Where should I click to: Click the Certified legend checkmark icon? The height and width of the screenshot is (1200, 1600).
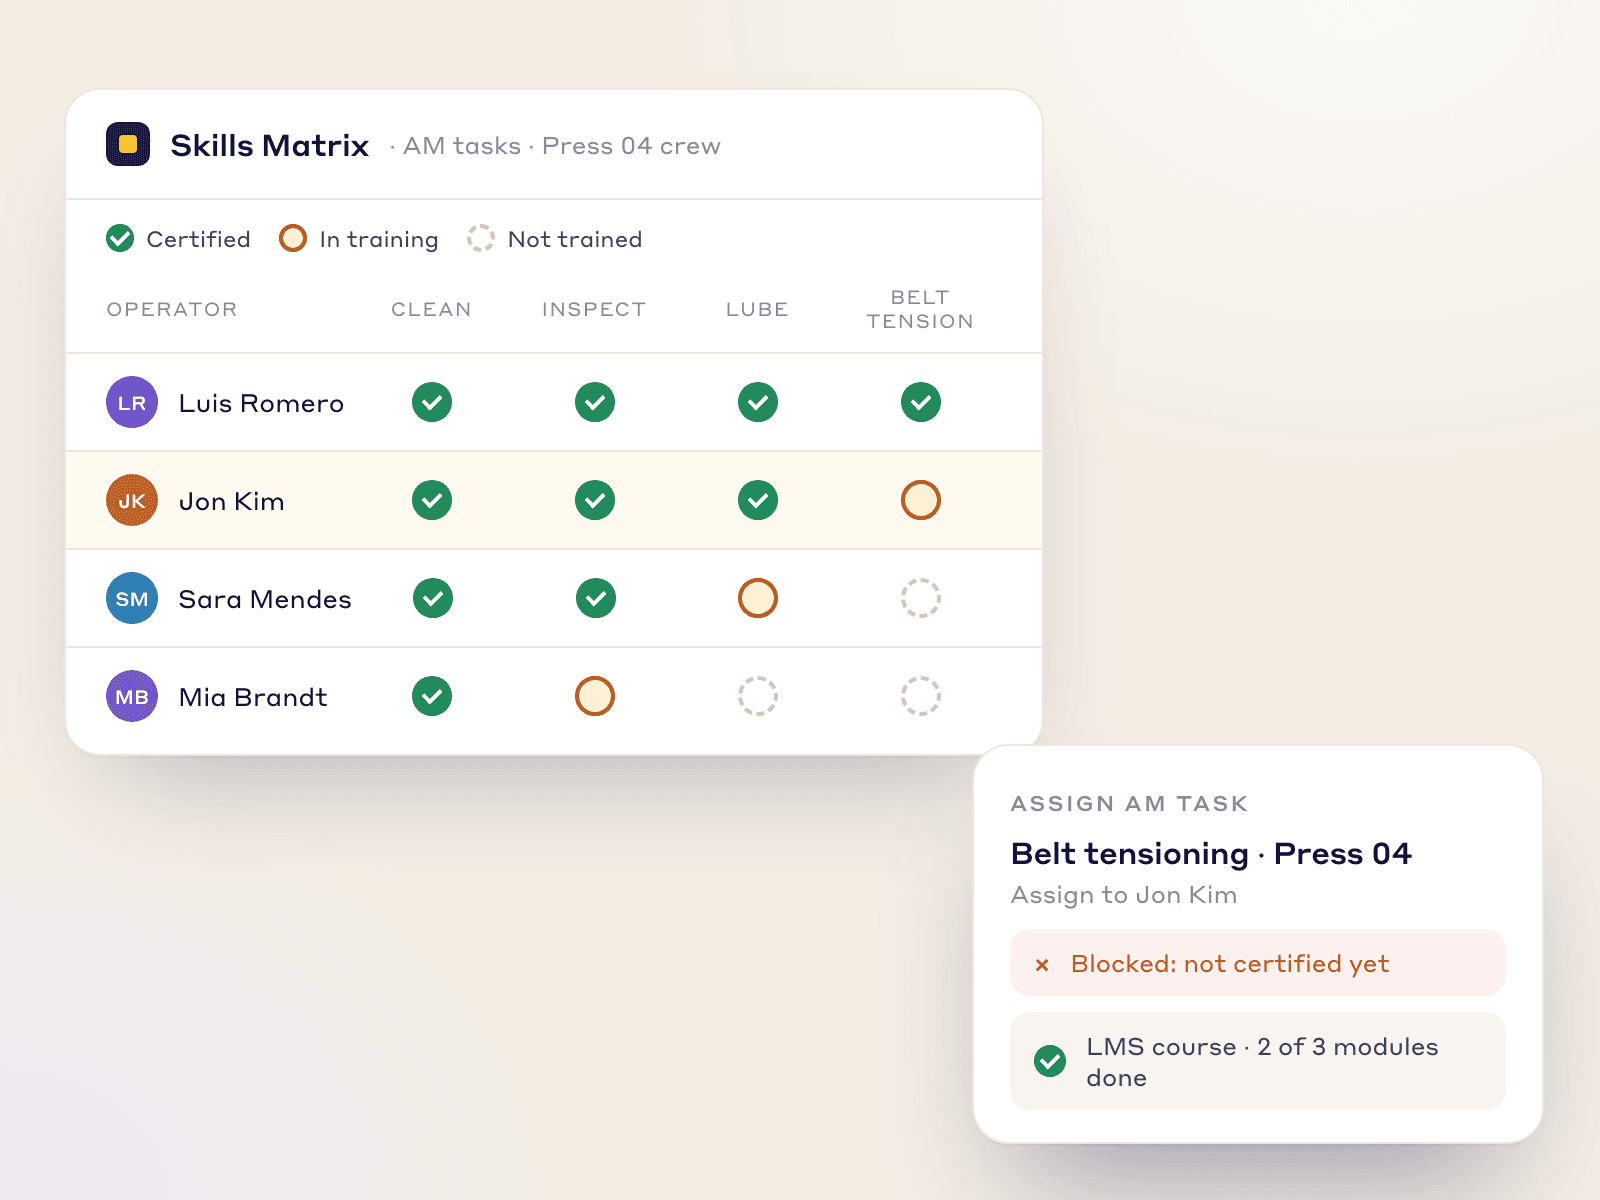tap(120, 238)
